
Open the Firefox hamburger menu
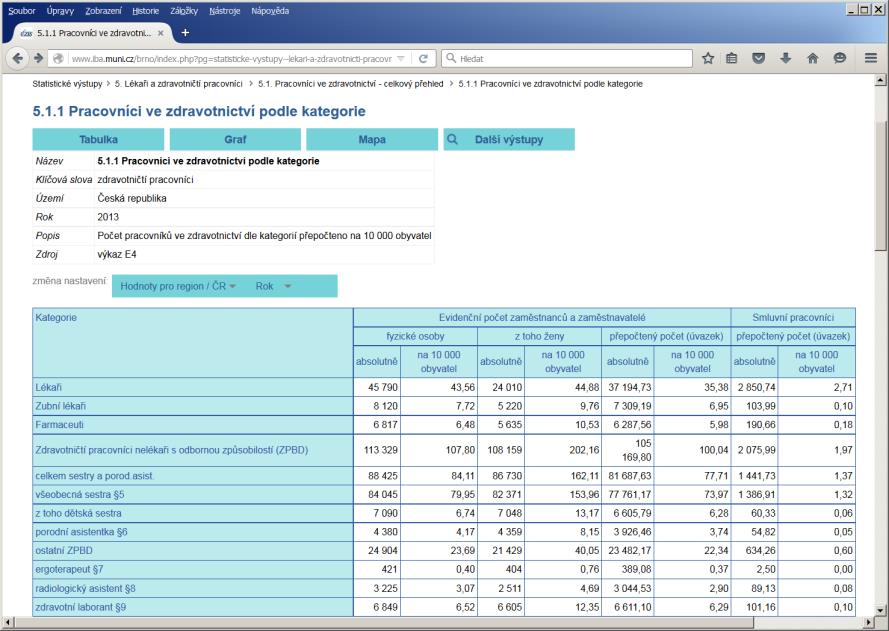click(x=871, y=58)
